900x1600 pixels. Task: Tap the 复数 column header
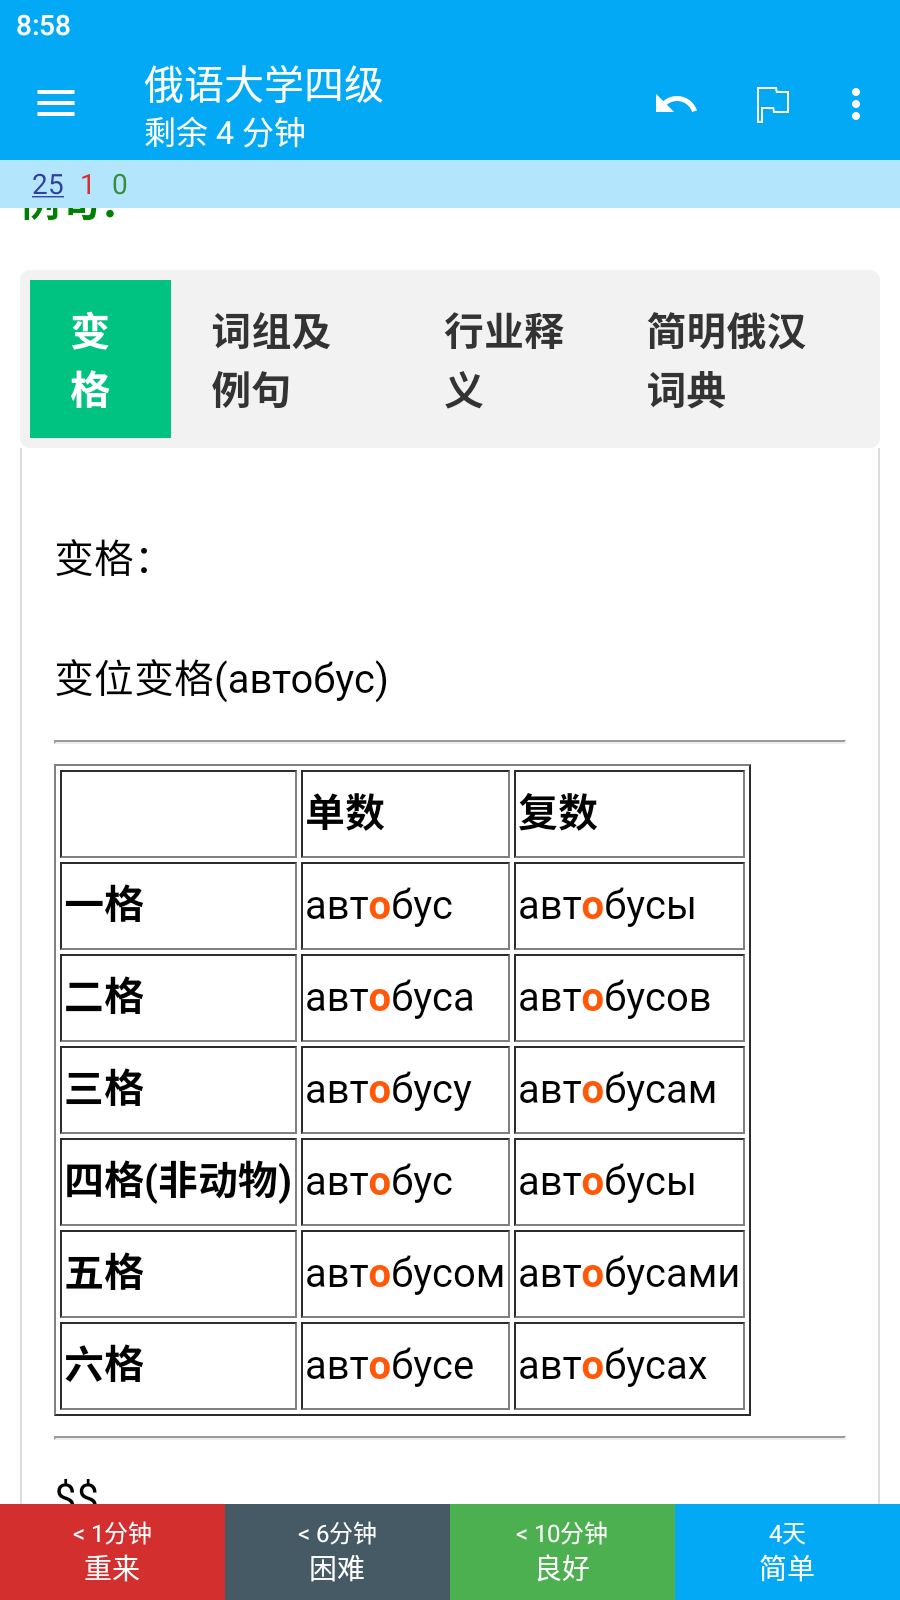(629, 814)
